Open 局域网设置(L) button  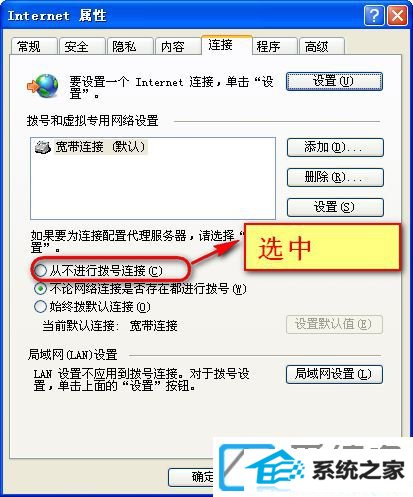point(334,375)
